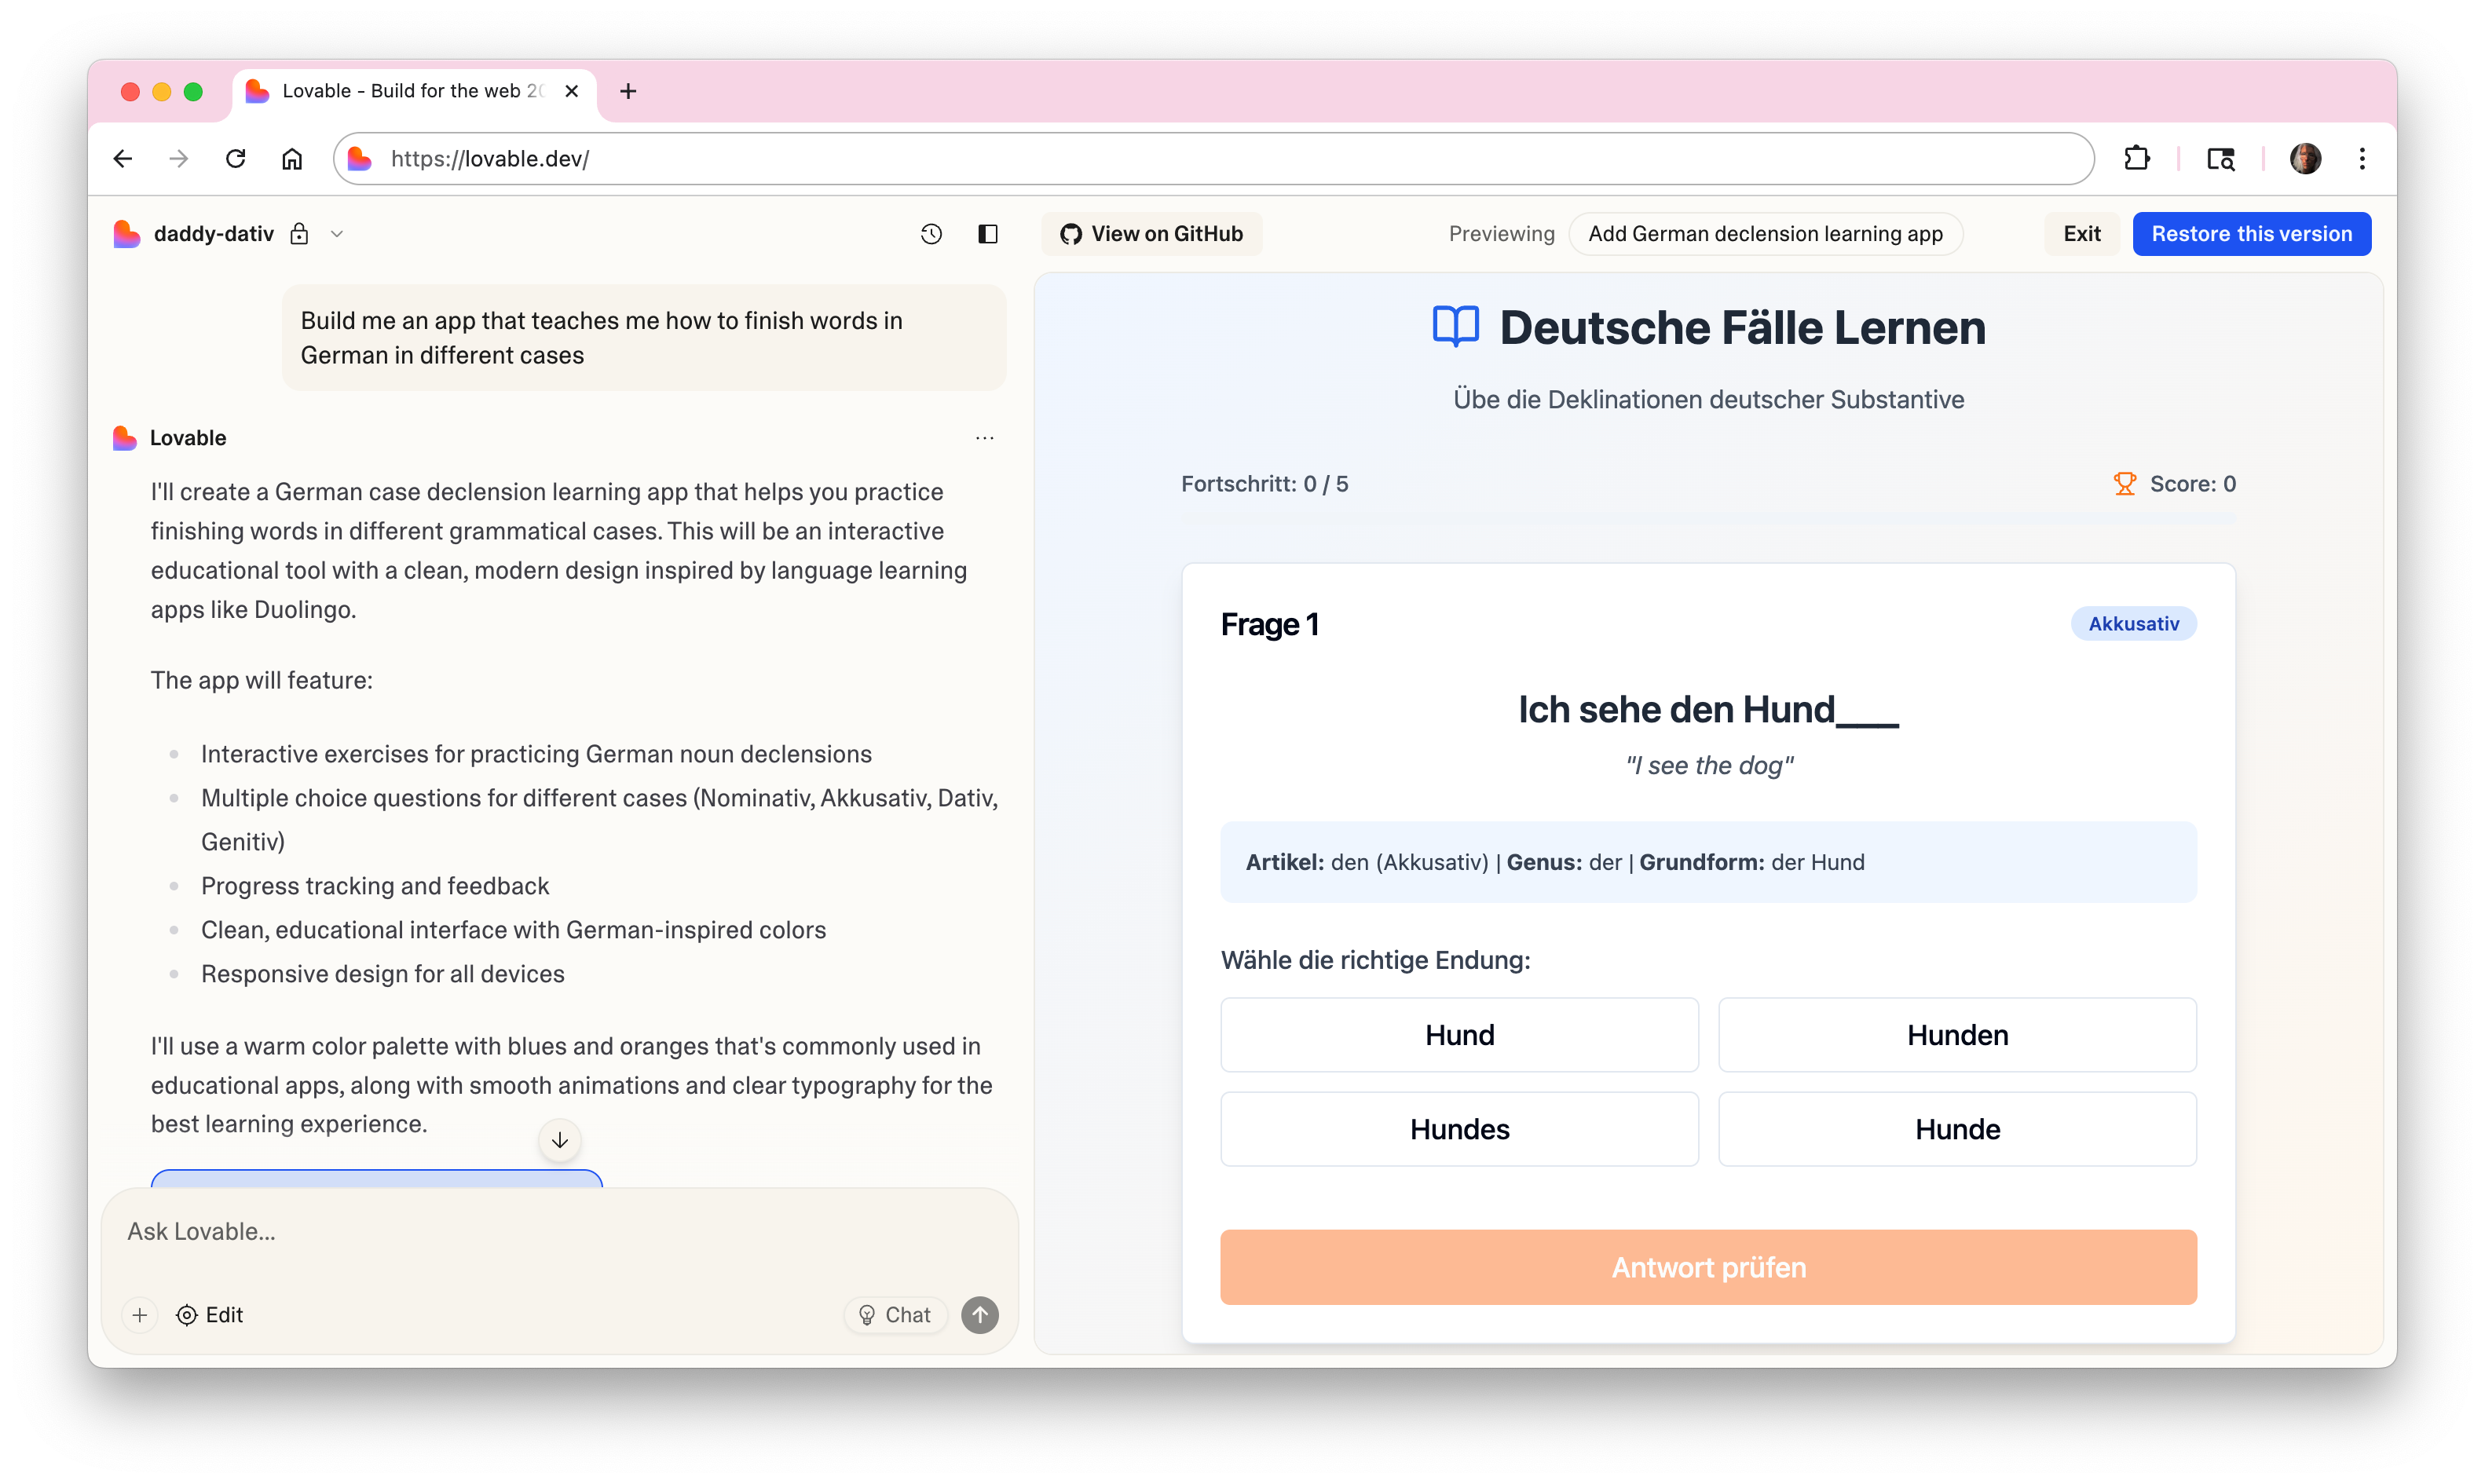Toggle the Edit select mode
This screenshot has height=1484, width=2485.
coord(210,1315)
